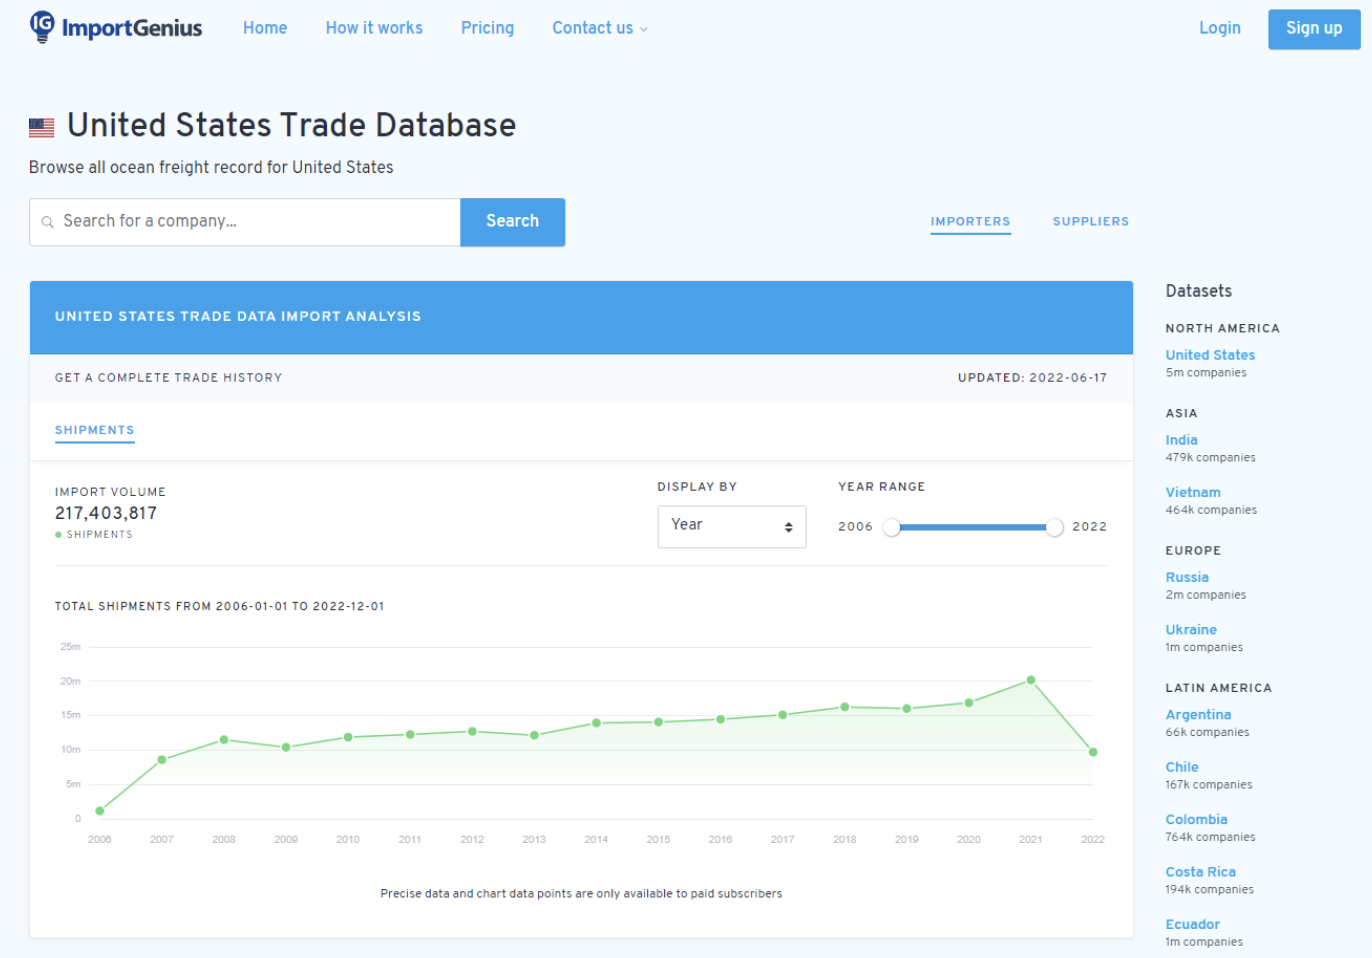Open the Ecuador dataset link

[1192, 925]
